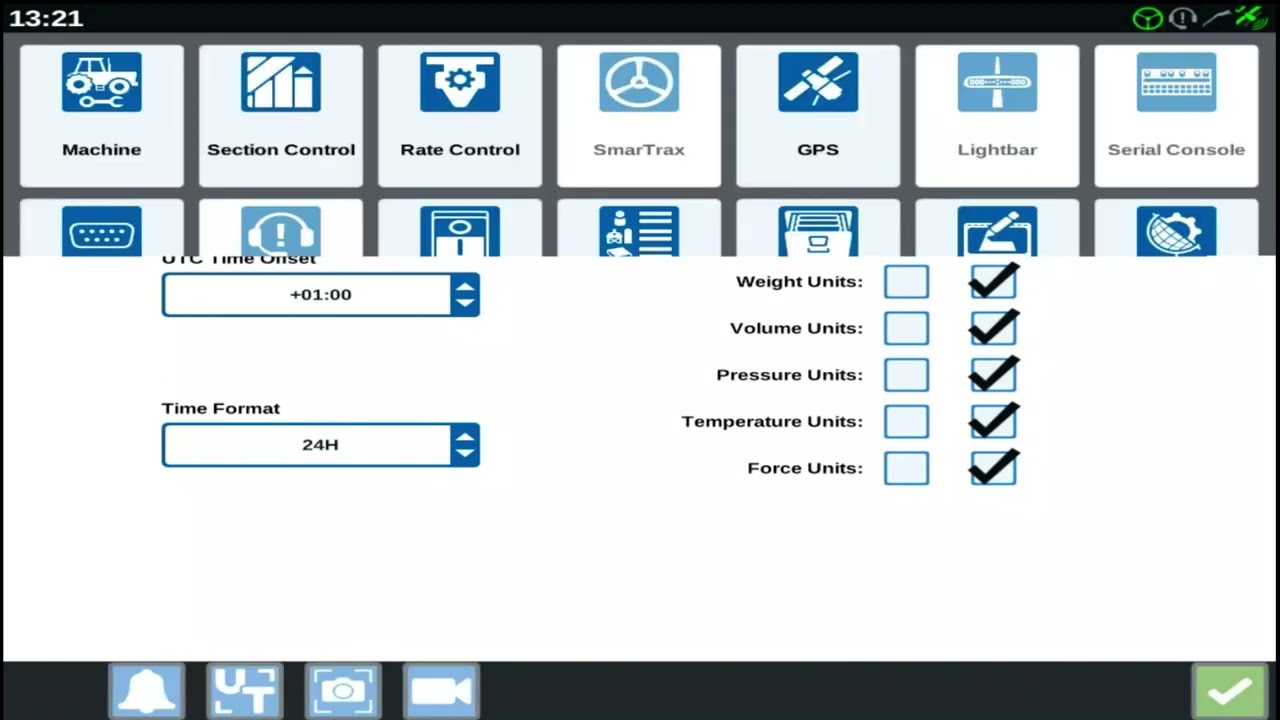Uncheck the right Weight Units box

993,282
